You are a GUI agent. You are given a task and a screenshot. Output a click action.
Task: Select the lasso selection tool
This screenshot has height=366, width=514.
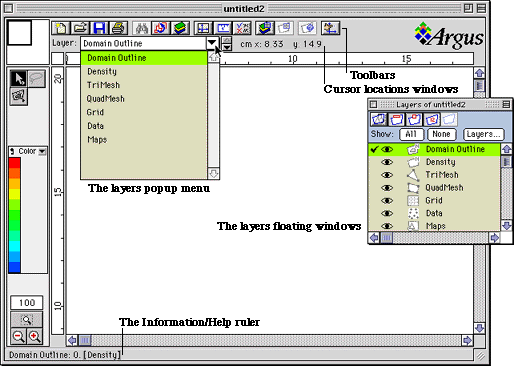(x=37, y=79)
